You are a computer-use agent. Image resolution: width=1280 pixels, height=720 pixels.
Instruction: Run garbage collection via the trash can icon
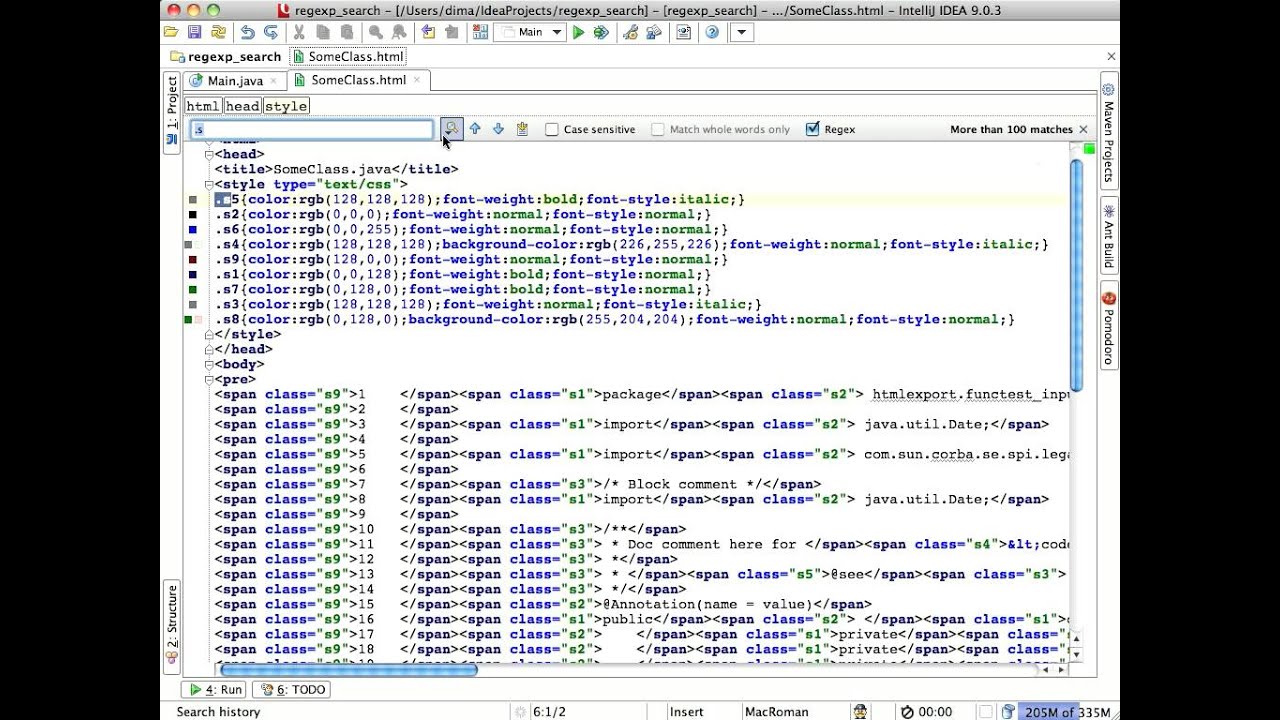coord(1008,712)
